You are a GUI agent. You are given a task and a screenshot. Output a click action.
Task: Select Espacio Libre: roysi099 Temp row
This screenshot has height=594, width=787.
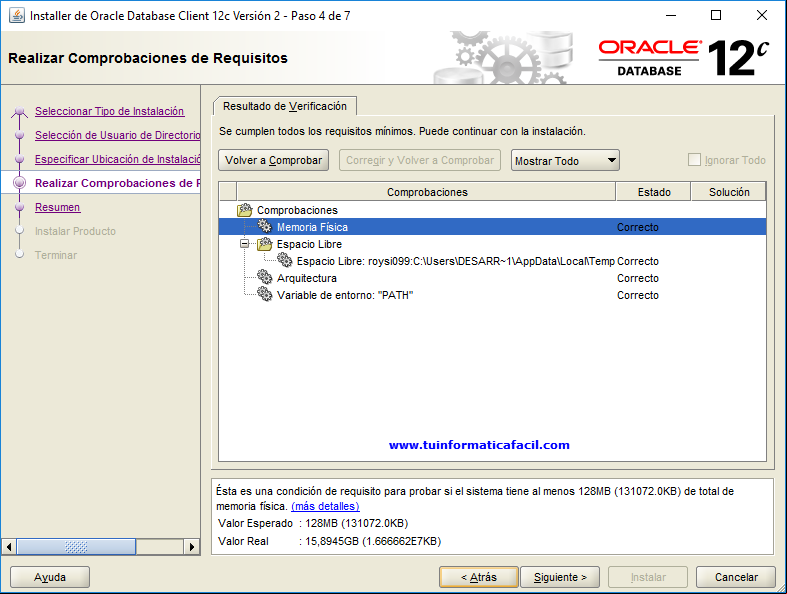click(492, 261)
